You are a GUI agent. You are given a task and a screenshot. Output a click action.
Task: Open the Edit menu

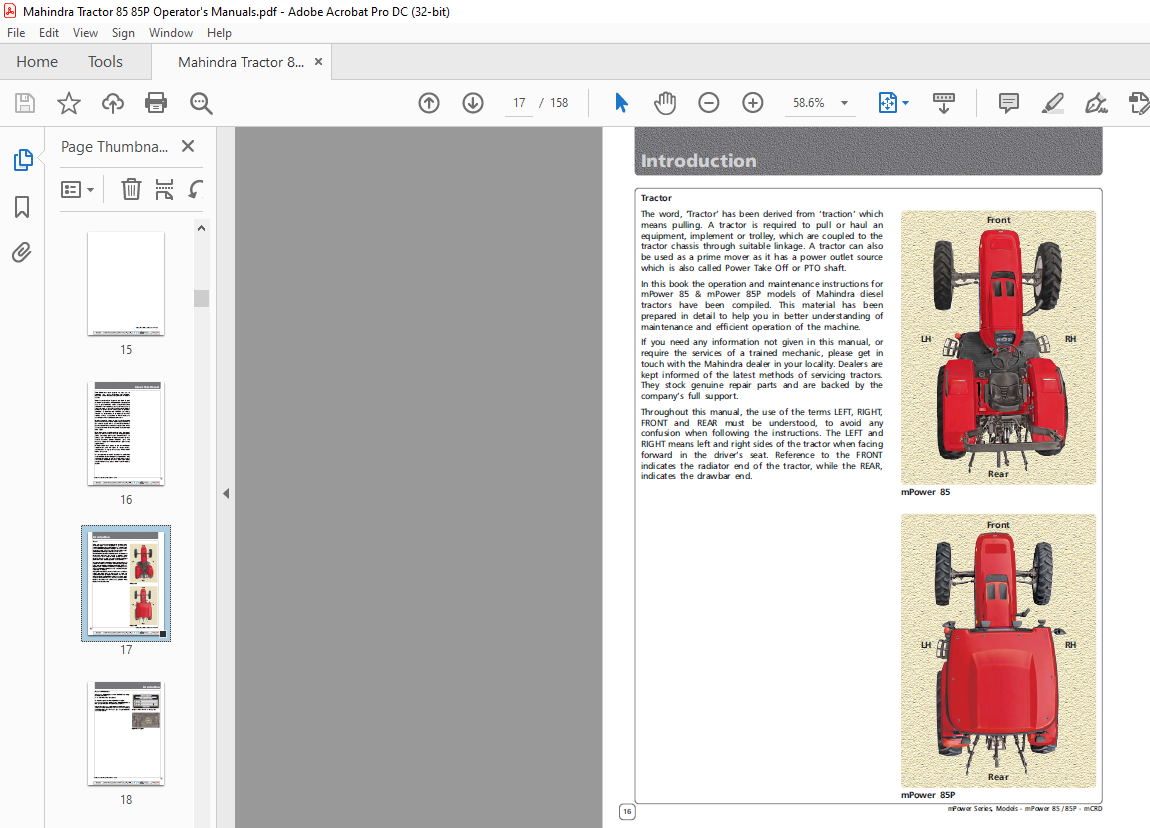click(x=49, y=33)
